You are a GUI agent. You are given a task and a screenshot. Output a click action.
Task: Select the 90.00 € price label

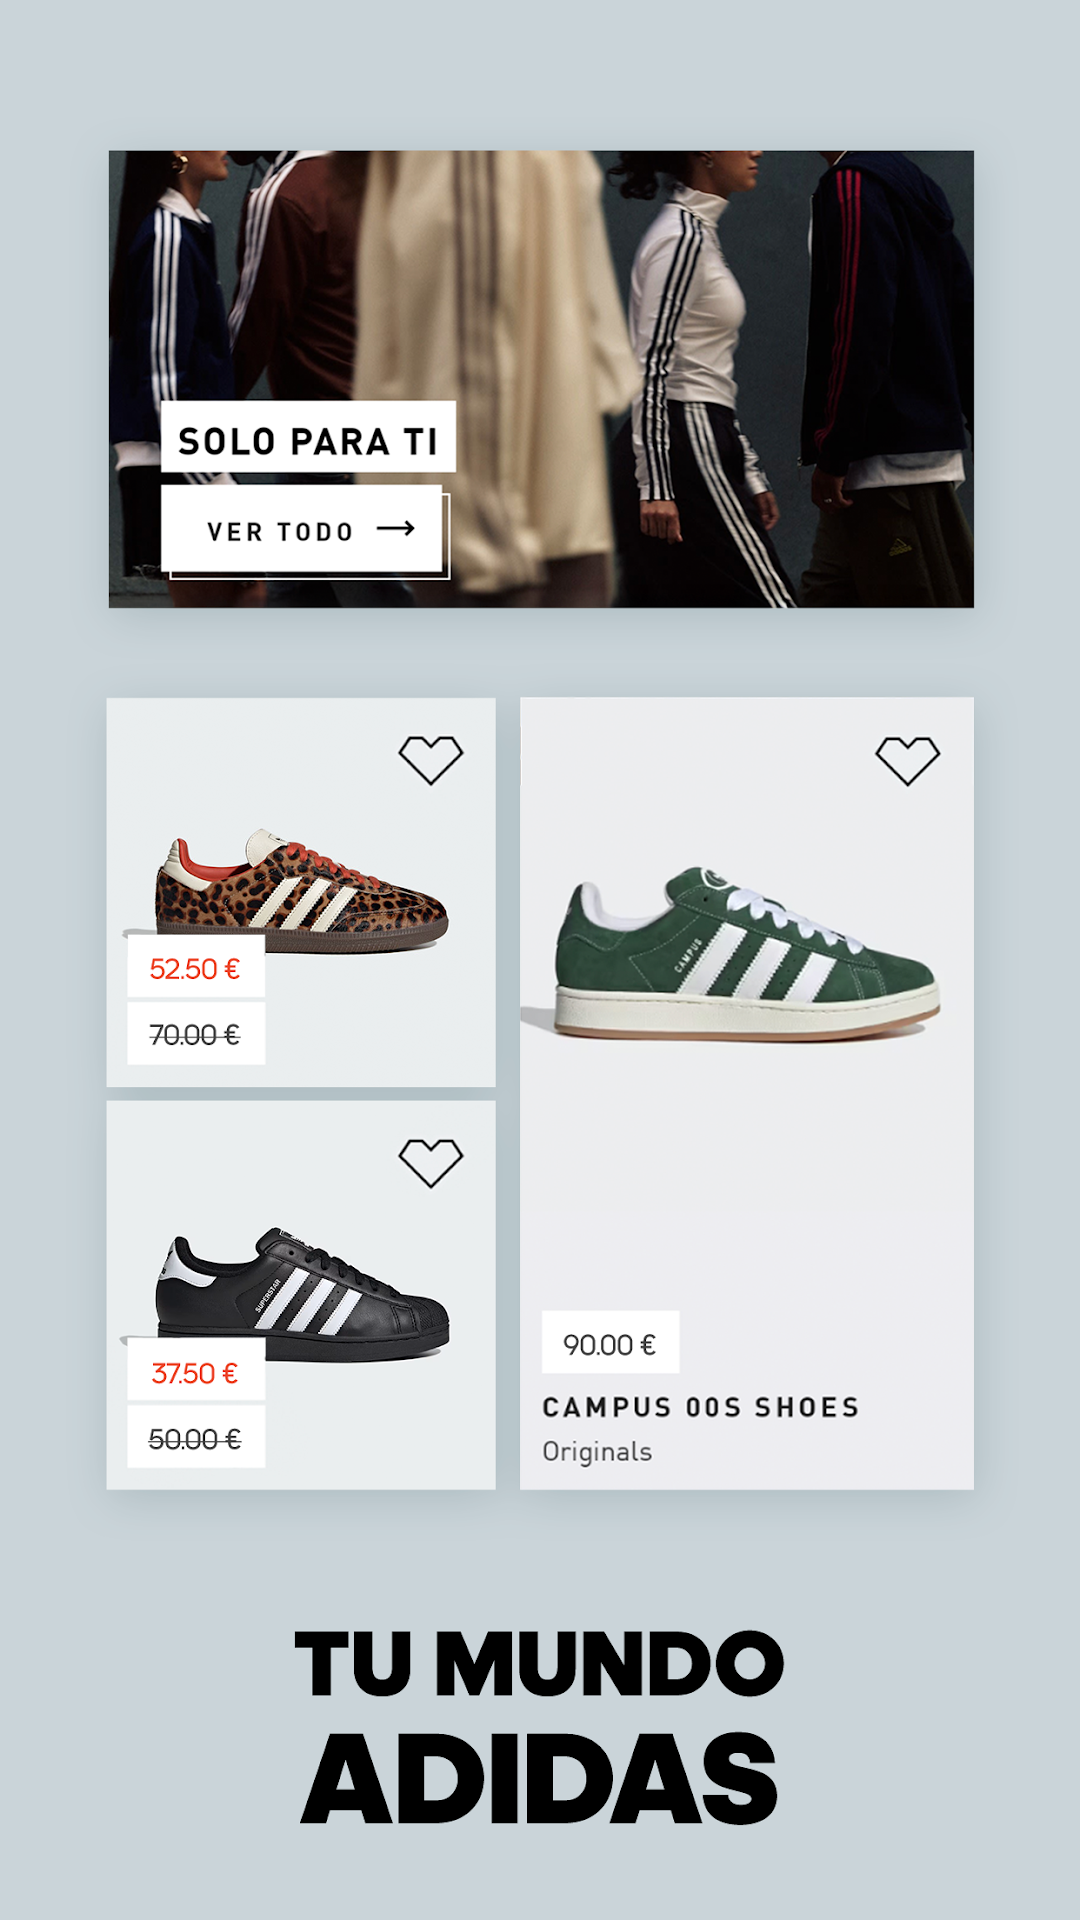(x=610, y=1343)
